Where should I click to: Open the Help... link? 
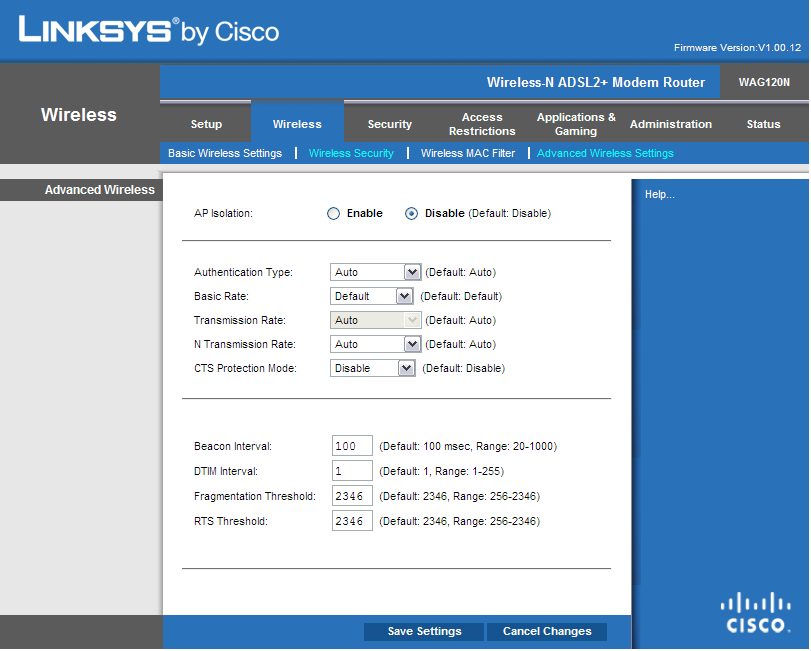(659, 194)
